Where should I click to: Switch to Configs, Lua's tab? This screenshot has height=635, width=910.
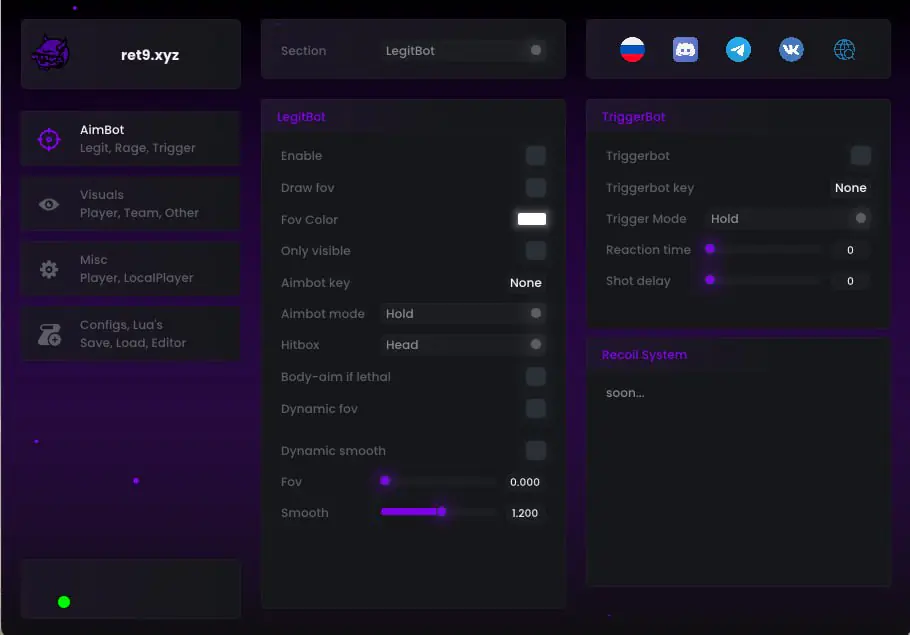(x=131, y=334)
